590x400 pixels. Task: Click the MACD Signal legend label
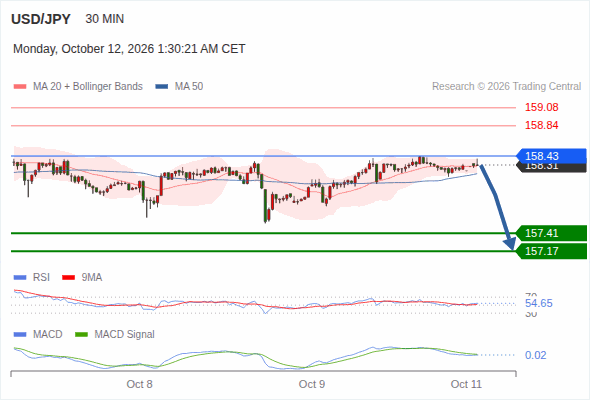pos(125,335)
